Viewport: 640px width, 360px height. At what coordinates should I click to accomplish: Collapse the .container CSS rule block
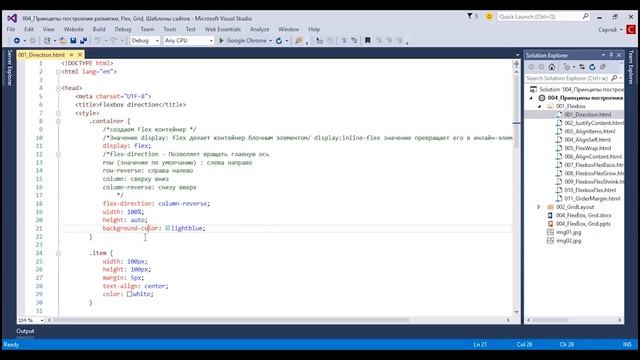tap(58, 121)
